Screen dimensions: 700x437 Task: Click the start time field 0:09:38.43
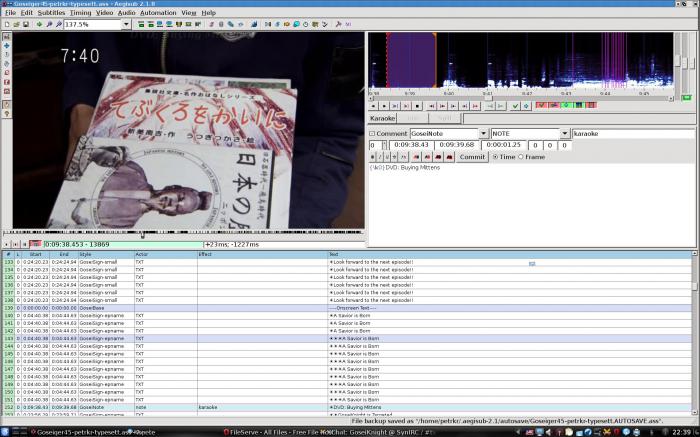tap(412, 145)
